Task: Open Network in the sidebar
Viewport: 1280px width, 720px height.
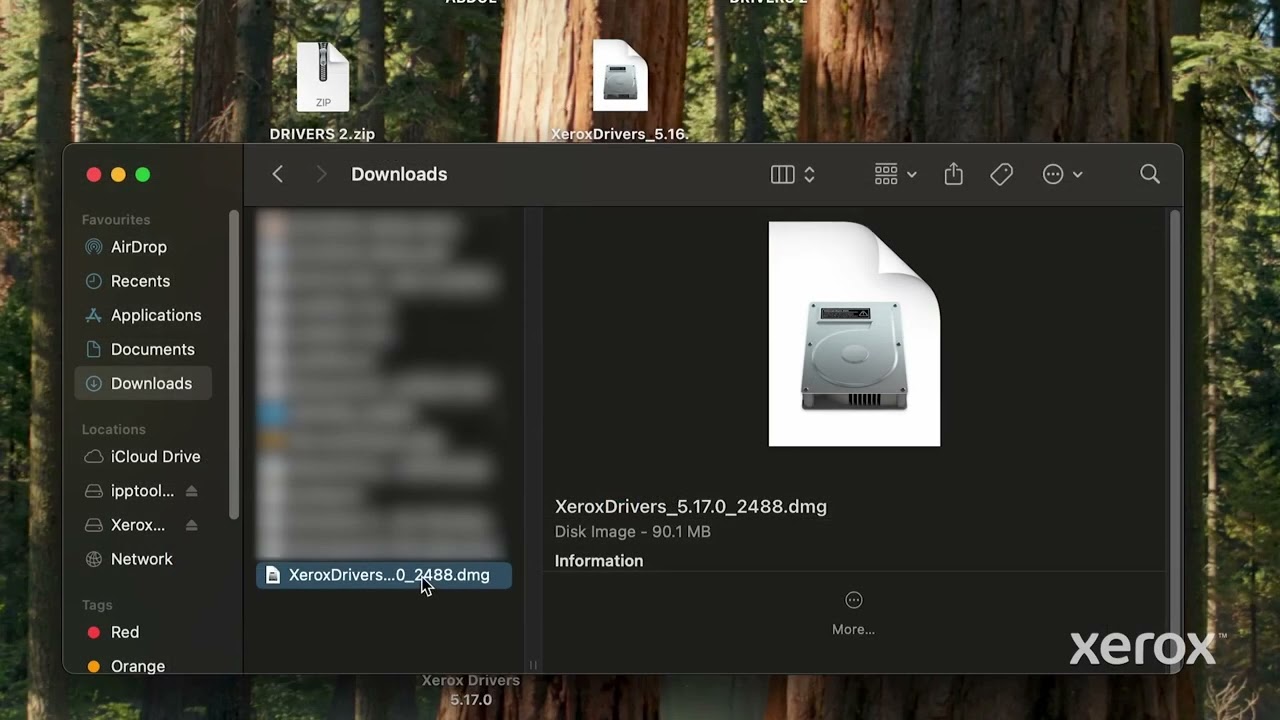Action: point(143,559)
